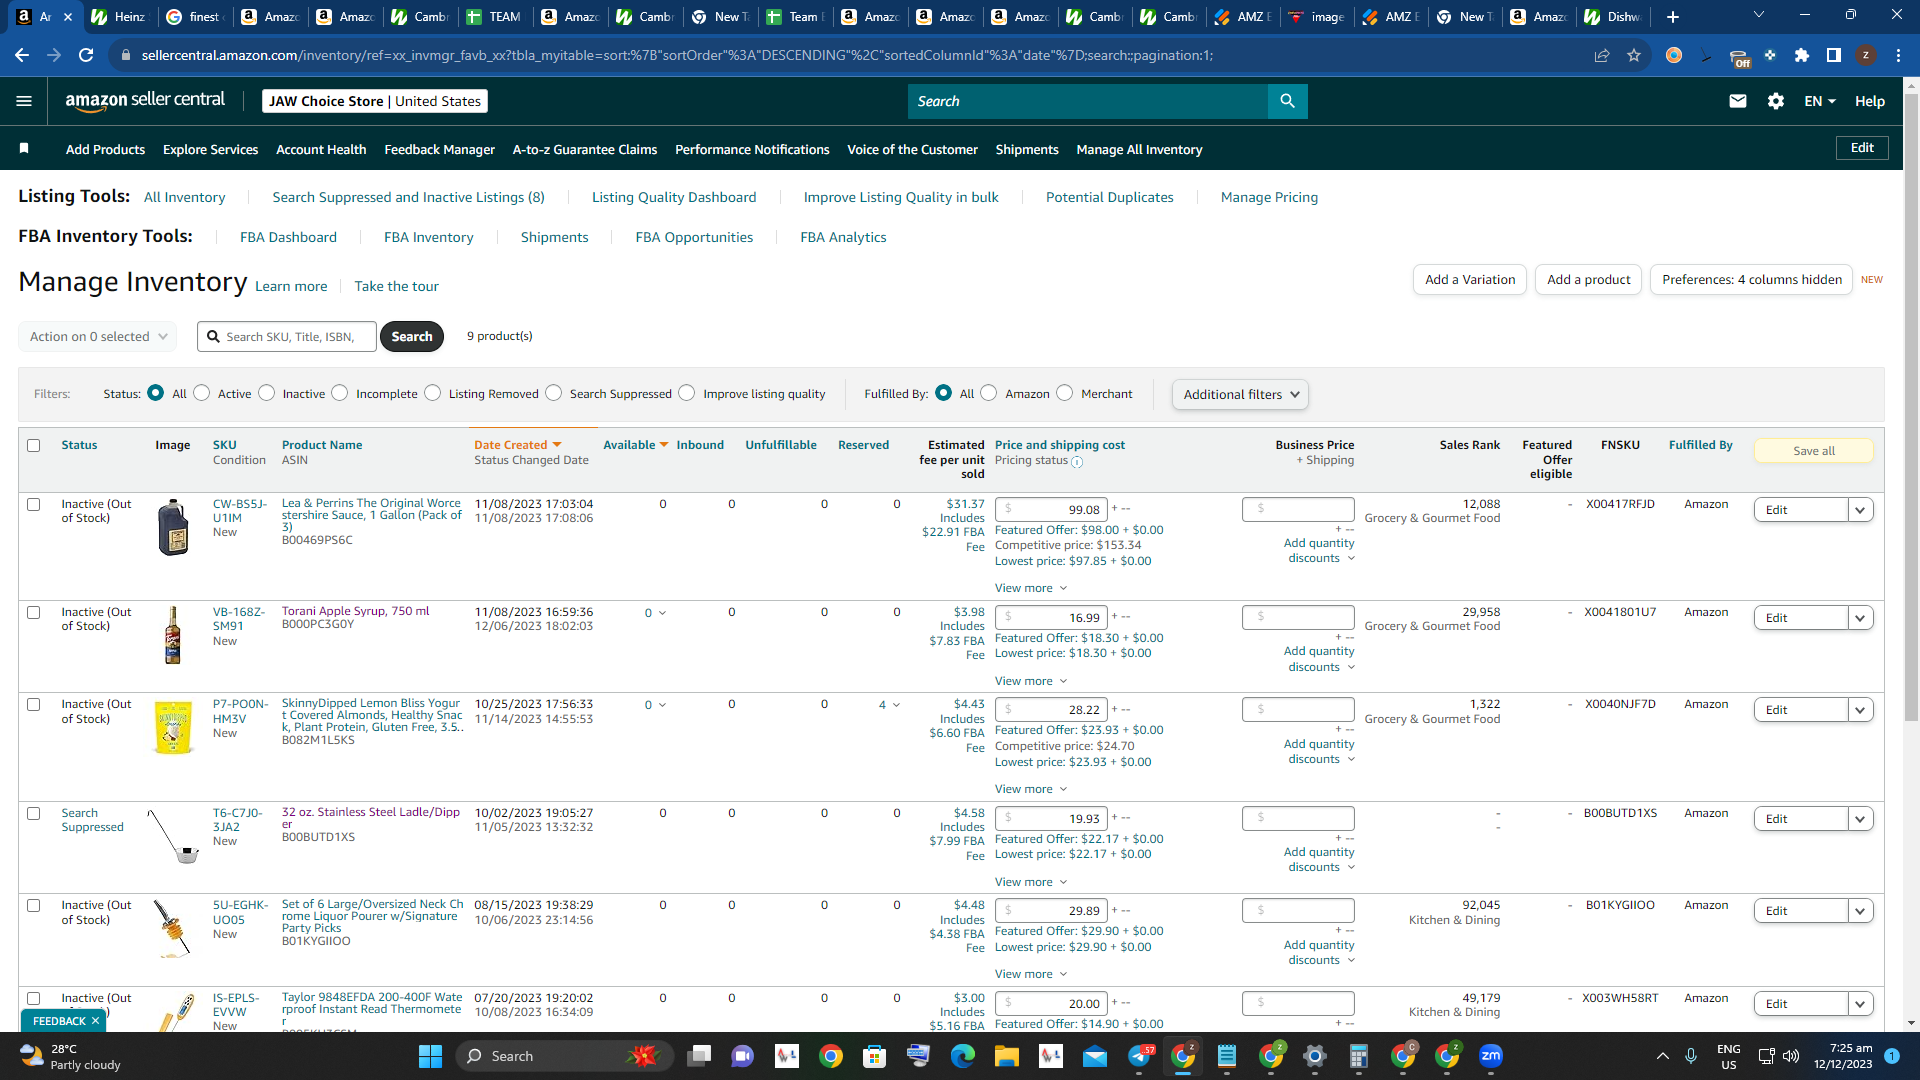Open the EN language dropdown
The width and height of the screenshot is (1920, 1080).
point(1820,101)
